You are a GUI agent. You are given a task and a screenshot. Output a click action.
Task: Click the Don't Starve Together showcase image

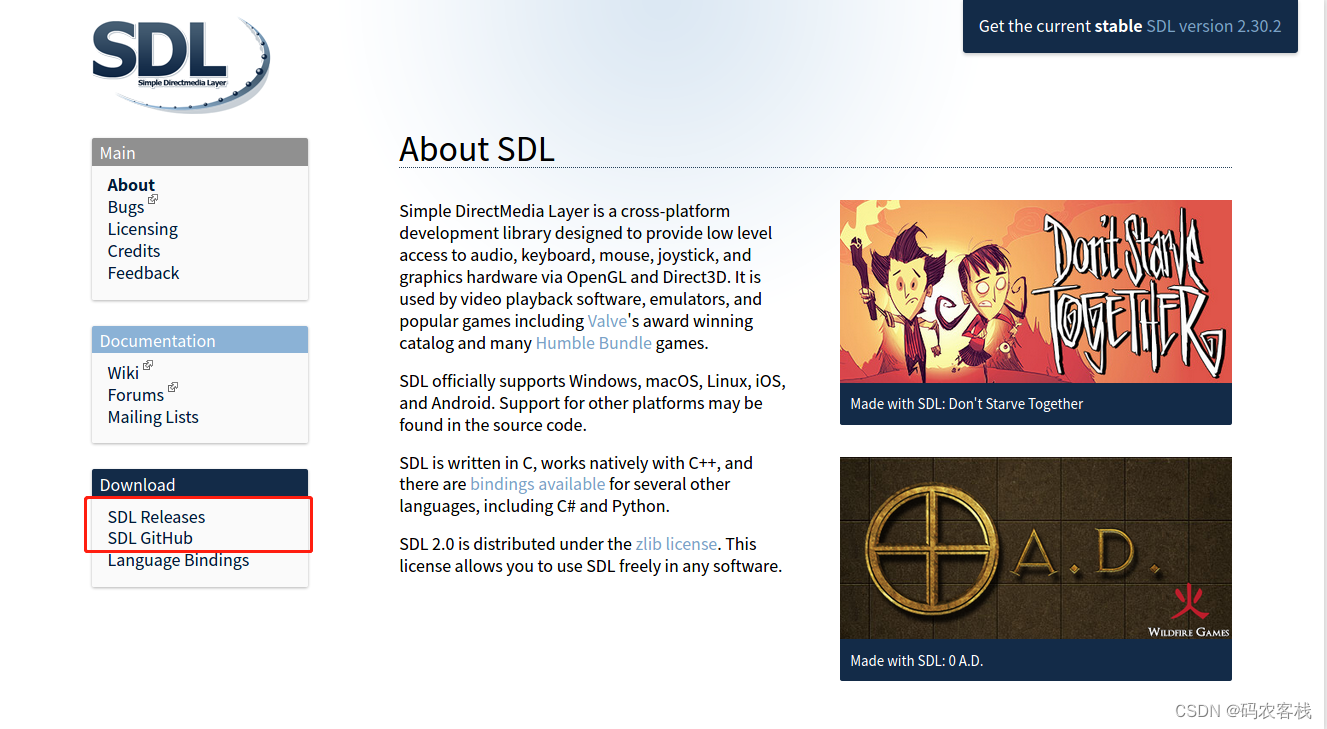tap(1035, 292)
